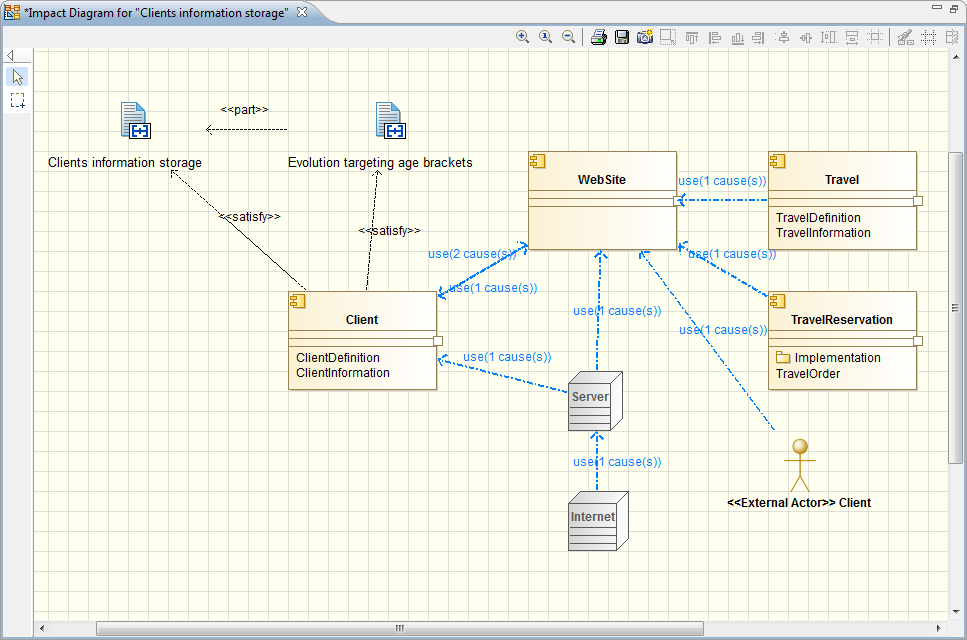967x640 pixels.
Task: Click the Zoom Out magnifier icon
Action: [x=569, y=37]
